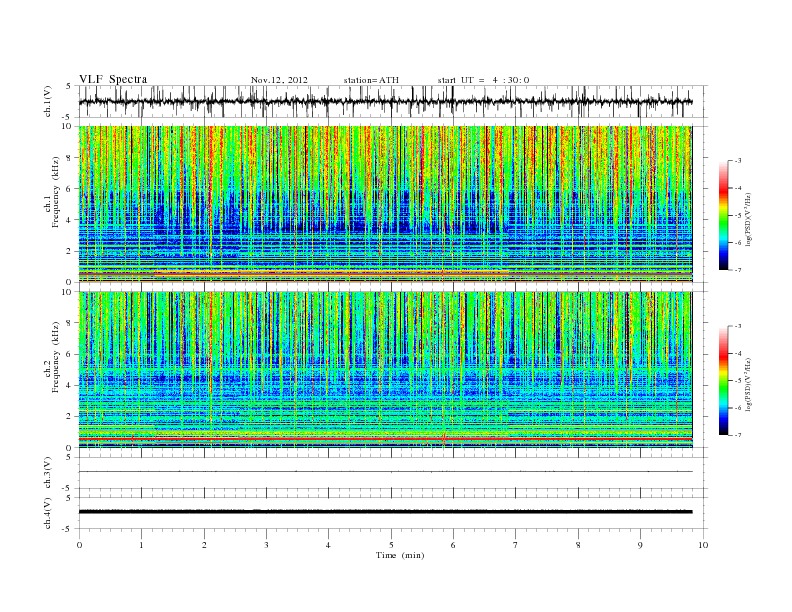The image size is (792, 612).
Task: Click the ch.2 PSD color bar
Action: (x=723, y=380)
